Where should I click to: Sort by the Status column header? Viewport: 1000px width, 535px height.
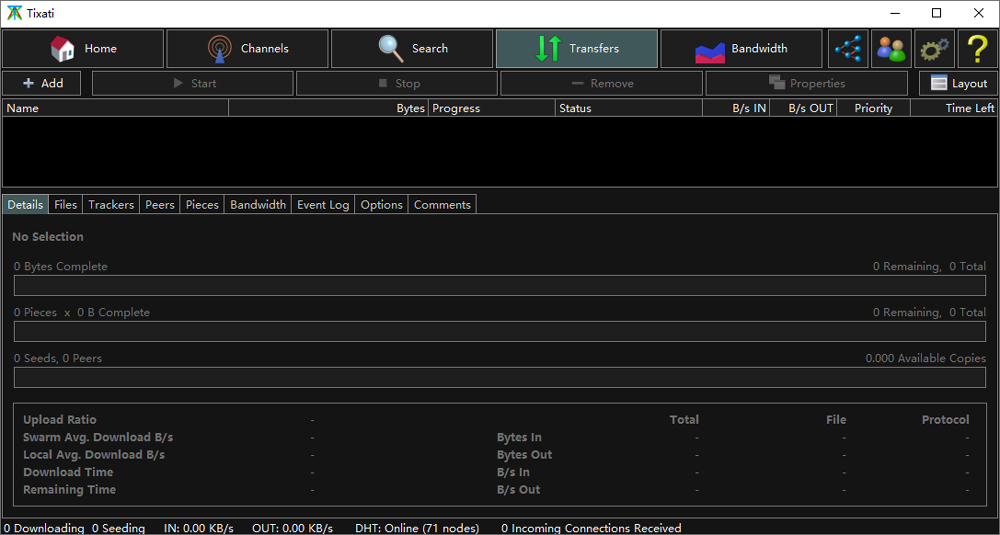tap(629, 108)
